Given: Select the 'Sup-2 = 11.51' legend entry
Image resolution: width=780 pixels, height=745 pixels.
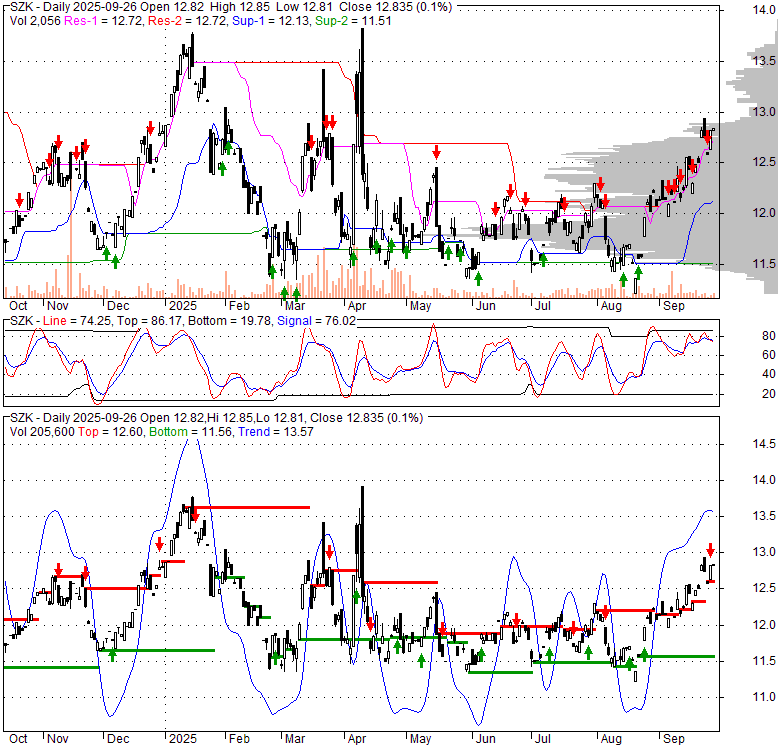Looking at the screenshot, I should [353, 21].
